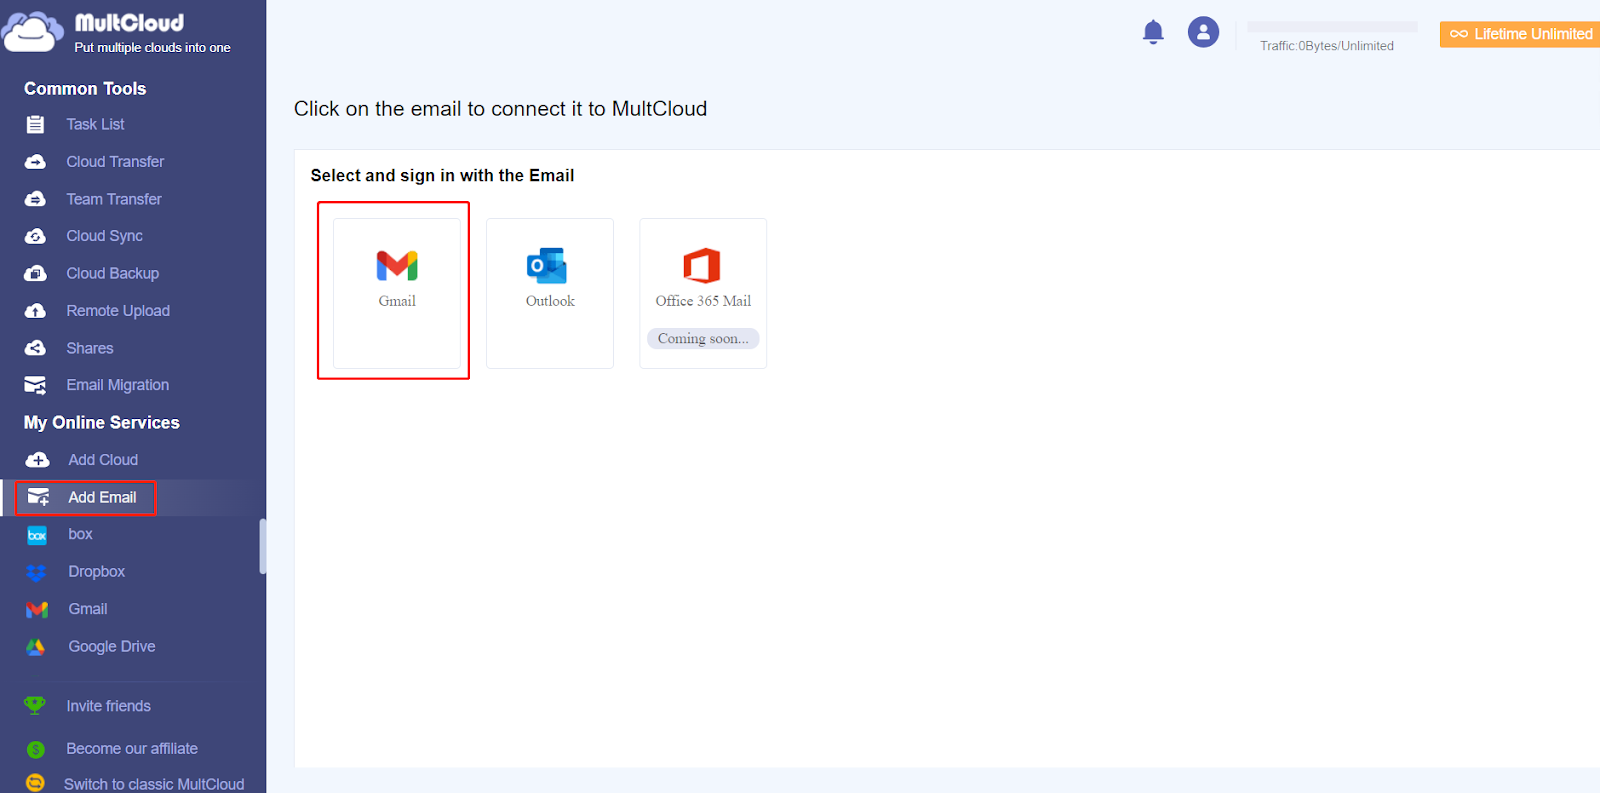Click the Switch to classic icon
1600x793 pixels.
[x=35, y=783]
